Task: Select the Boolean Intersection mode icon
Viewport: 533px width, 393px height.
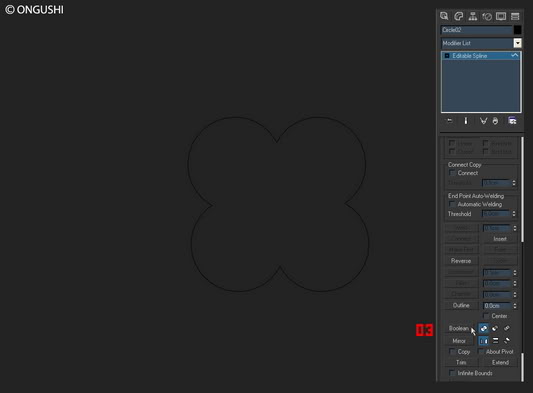Action: click(x=506, y=328)
